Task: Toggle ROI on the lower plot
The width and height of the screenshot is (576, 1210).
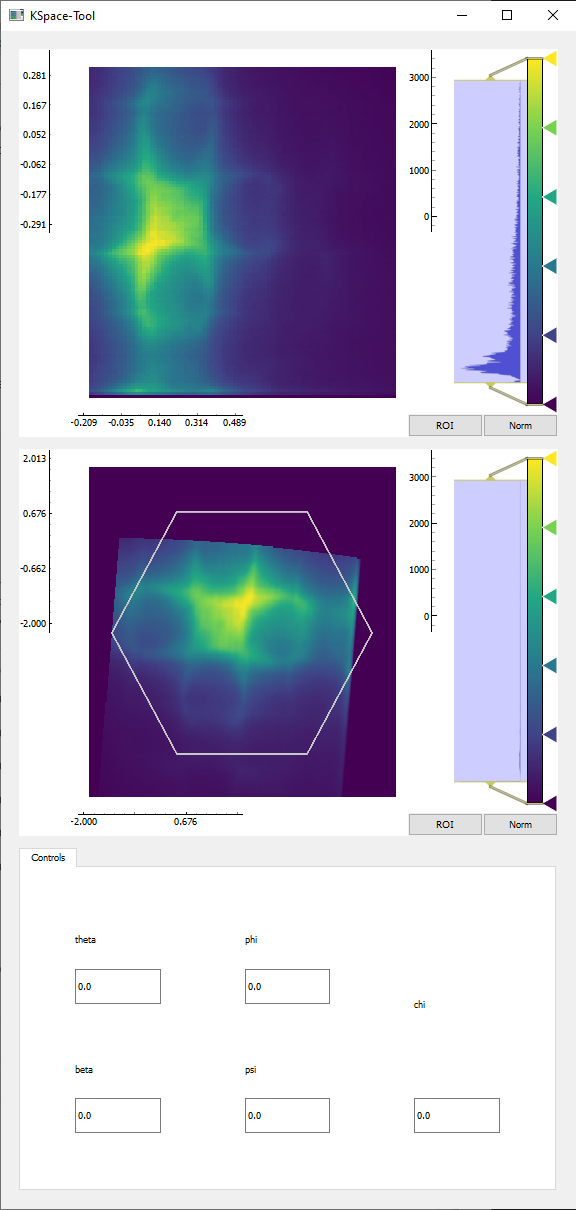Action: tap(445, 824)
